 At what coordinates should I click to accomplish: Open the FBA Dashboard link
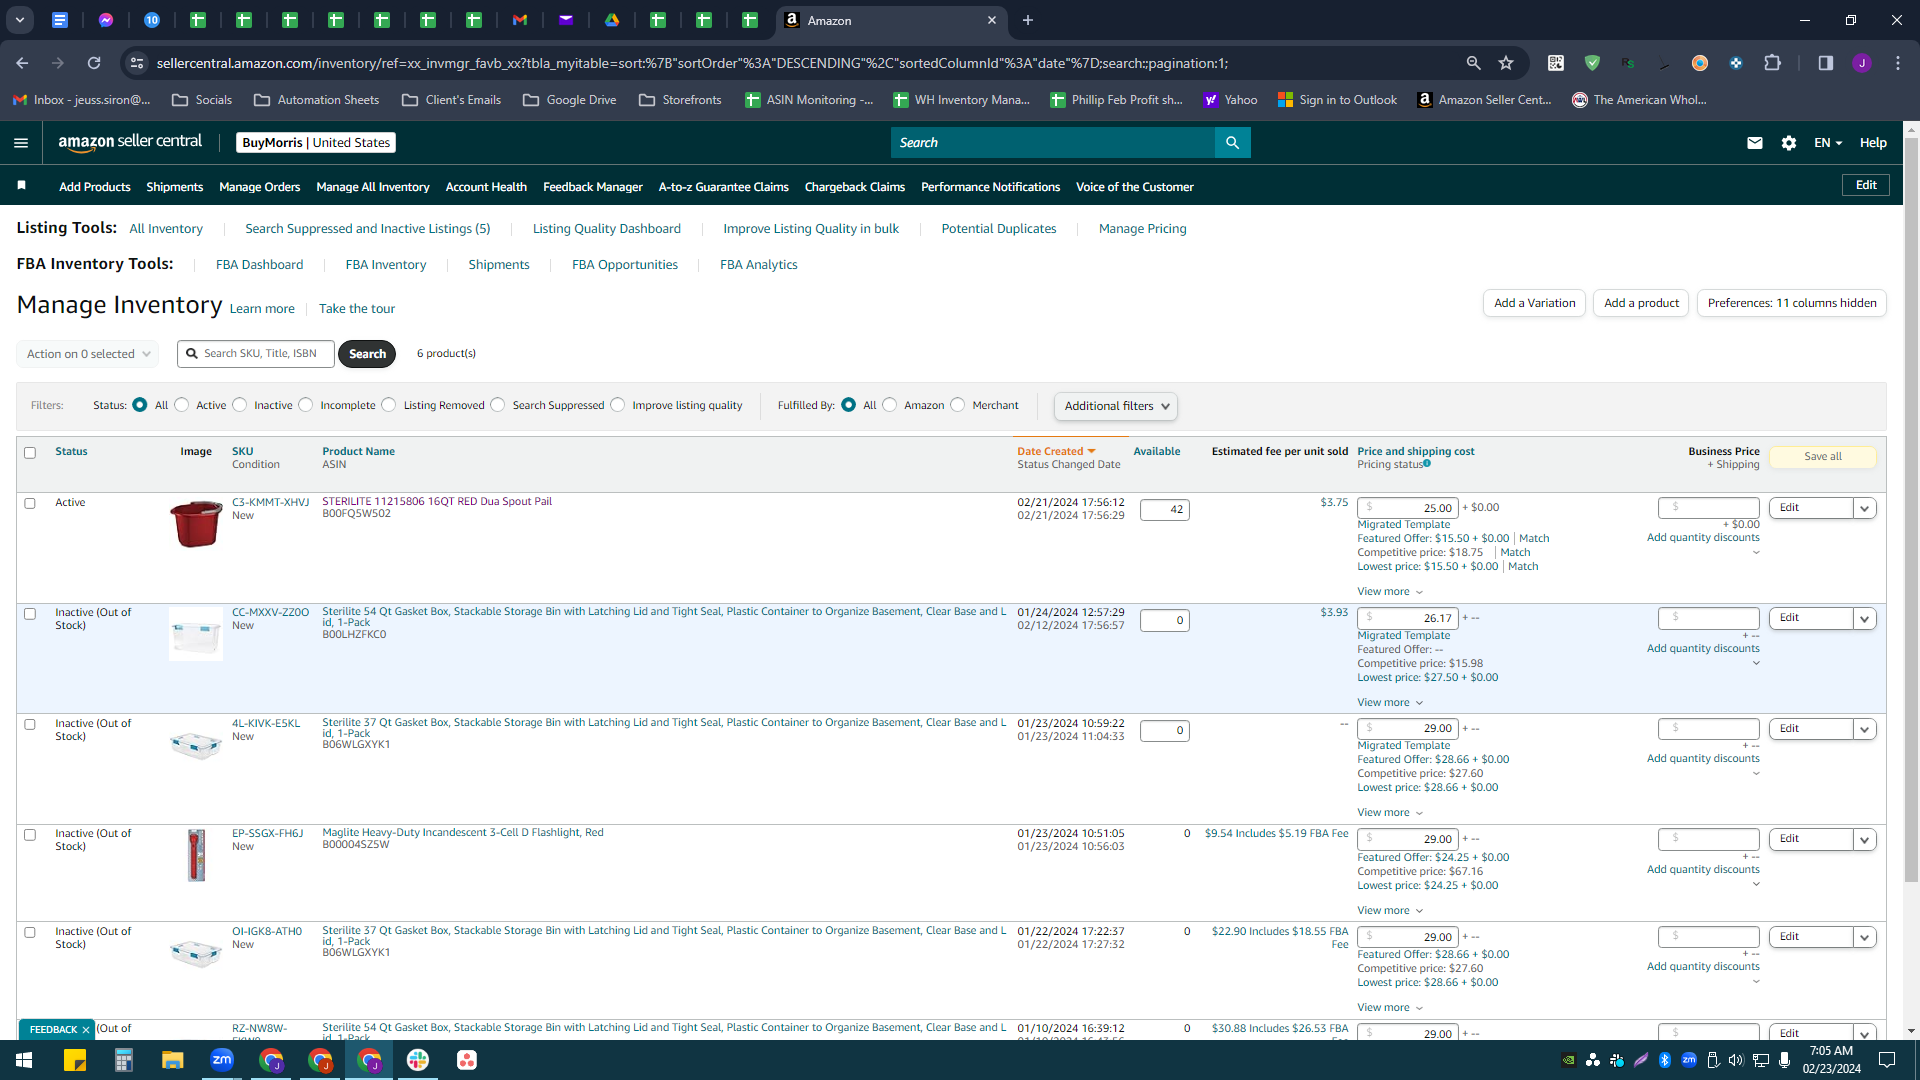259,265
